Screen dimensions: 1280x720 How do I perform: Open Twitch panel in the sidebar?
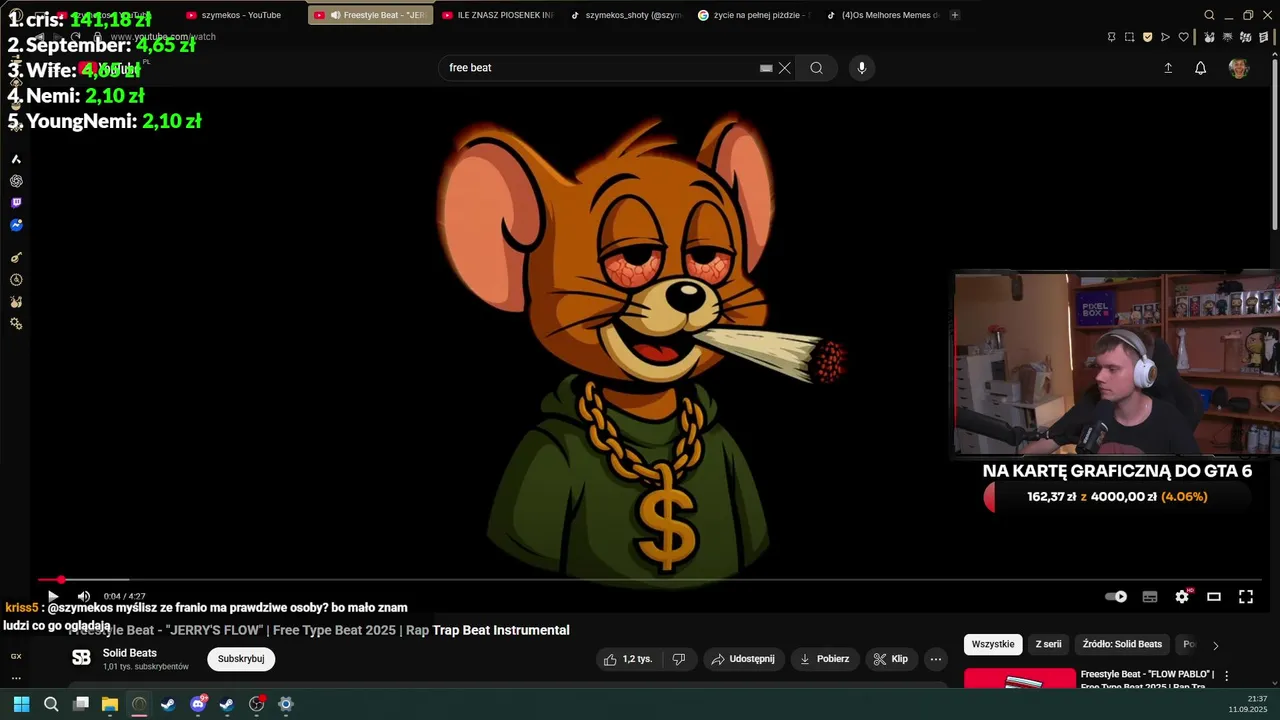16,203
